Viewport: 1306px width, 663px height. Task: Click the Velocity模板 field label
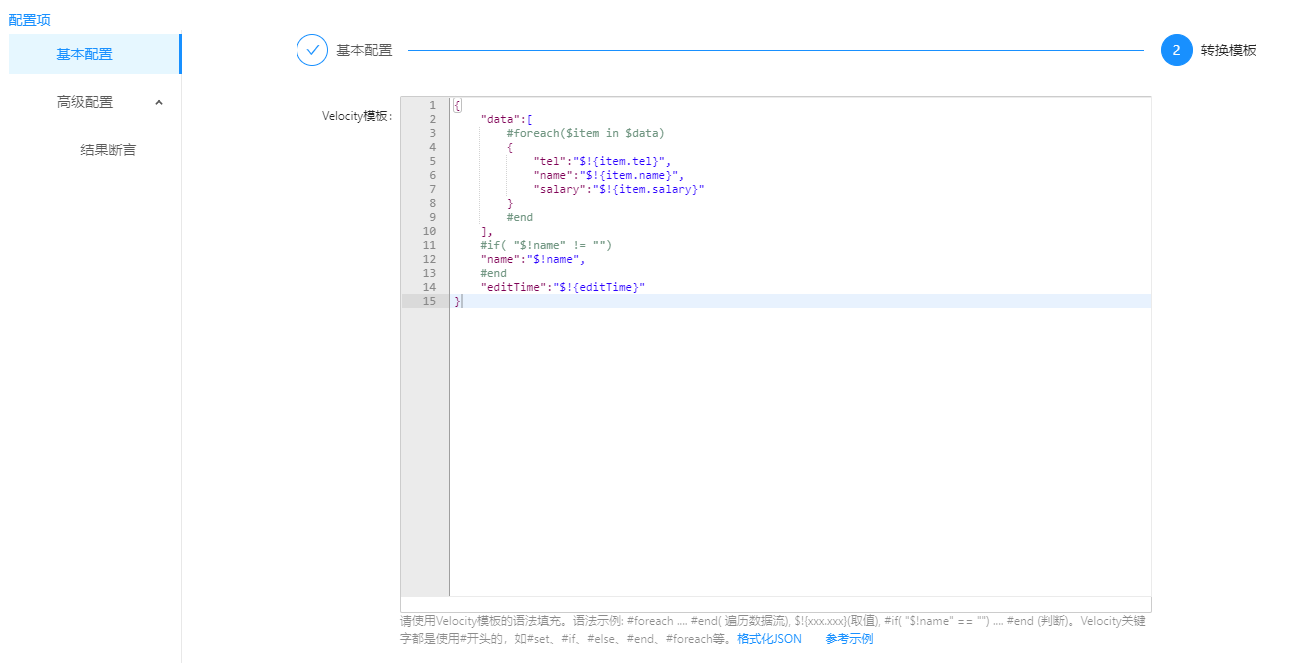click(x=356, y=116)
